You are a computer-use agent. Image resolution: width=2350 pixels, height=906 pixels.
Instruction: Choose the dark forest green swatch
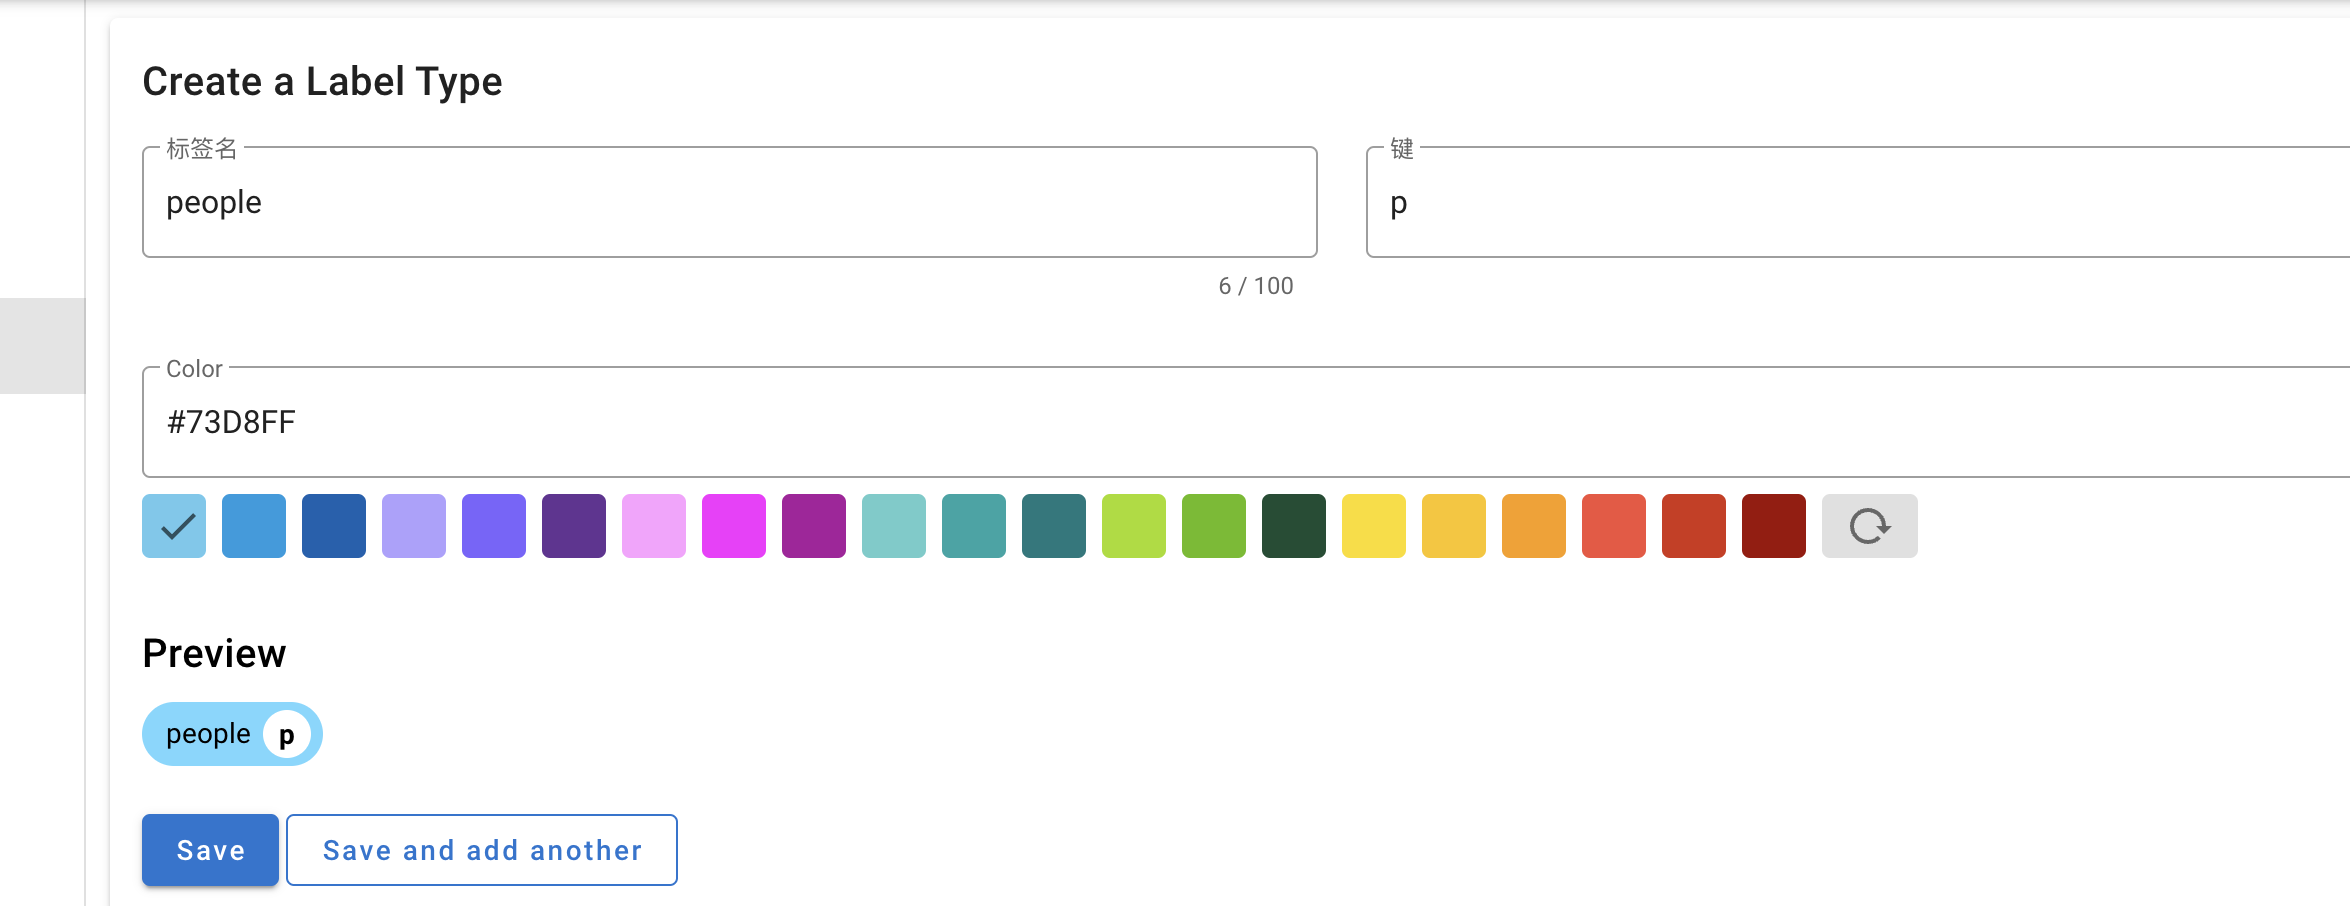coord(1294,526)
